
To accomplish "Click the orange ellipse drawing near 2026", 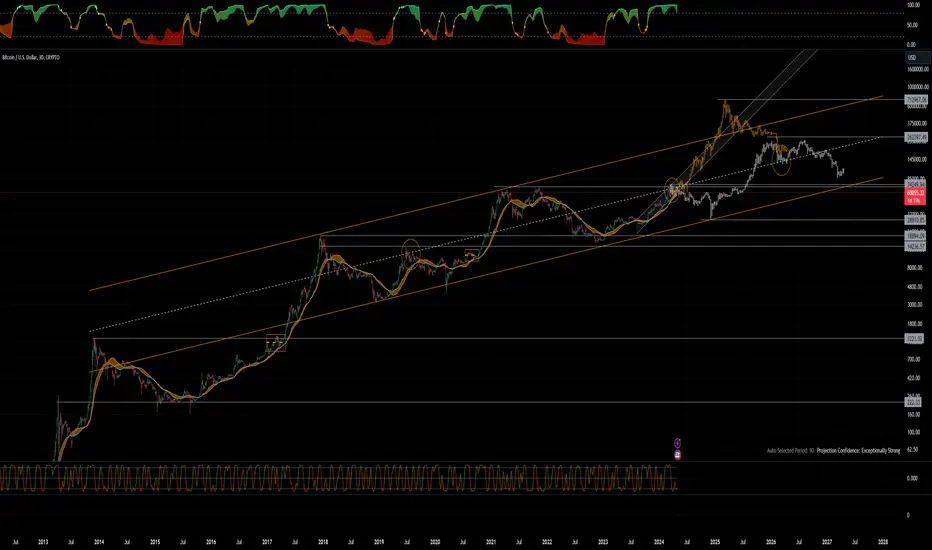I will (782, 159).
